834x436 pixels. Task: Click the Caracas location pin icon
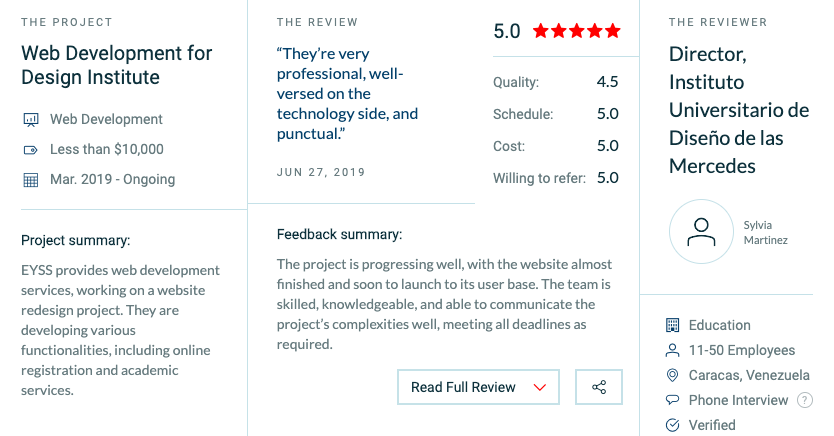pyautogui.click(x=673, y=375)
